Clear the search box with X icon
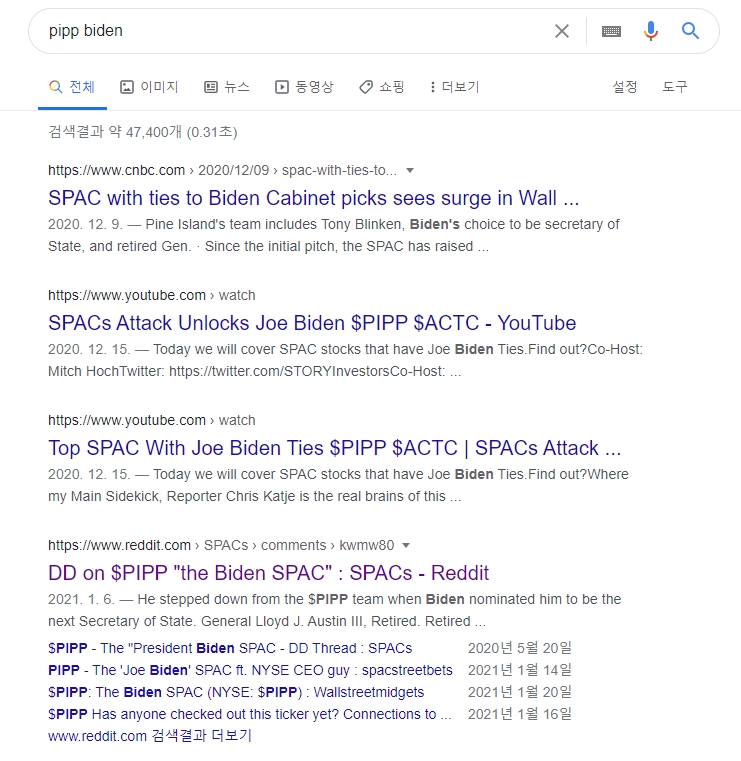The height and width of the screenshot is (761, 741). click(x=561, y=31)
